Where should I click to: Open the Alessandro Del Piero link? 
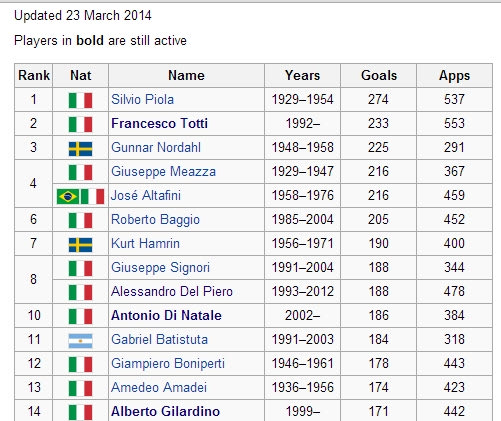click(x=172, y=291)
